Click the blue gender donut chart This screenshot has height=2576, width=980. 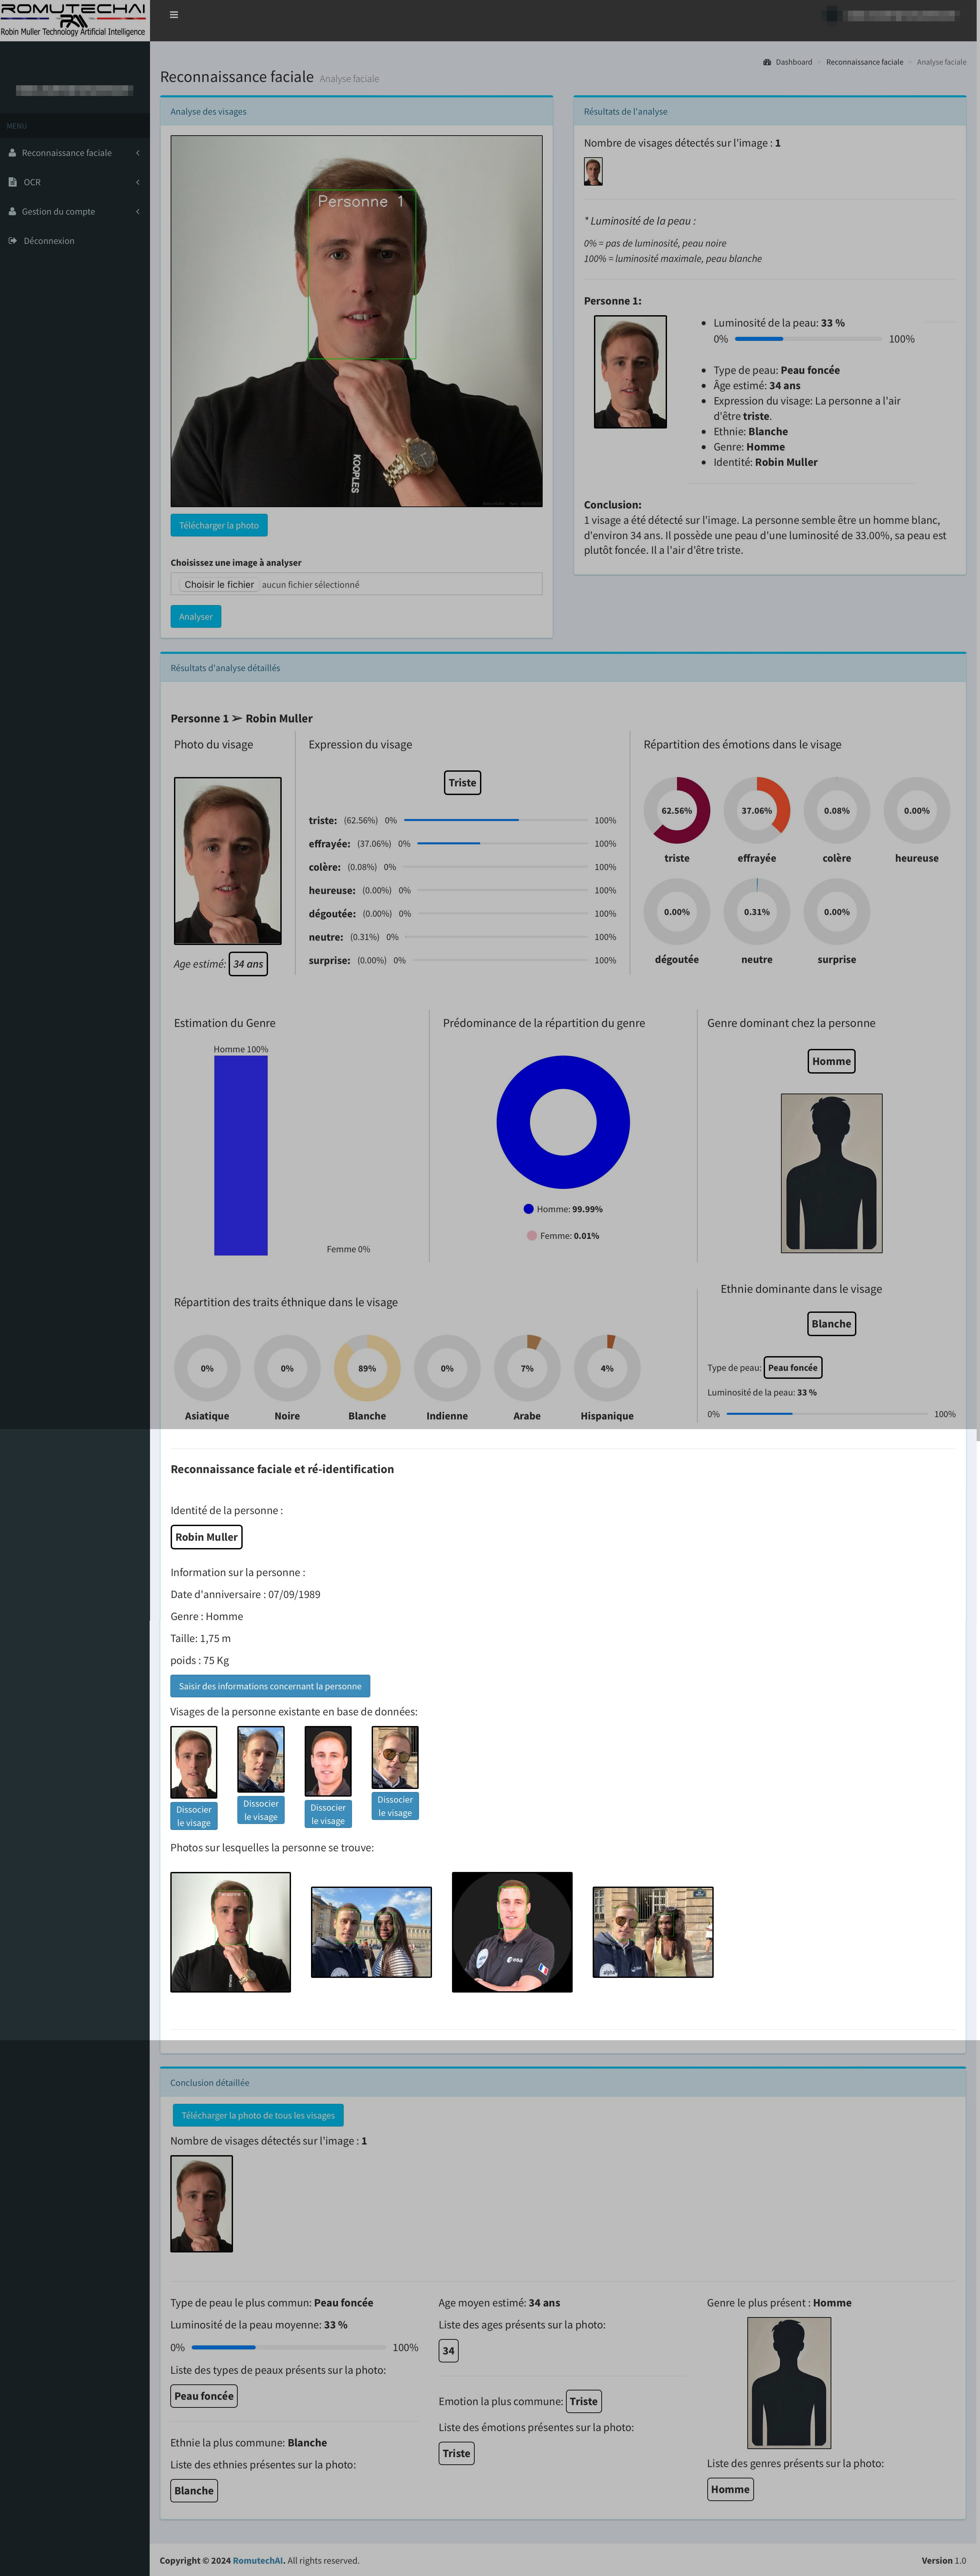(563, 1122)
